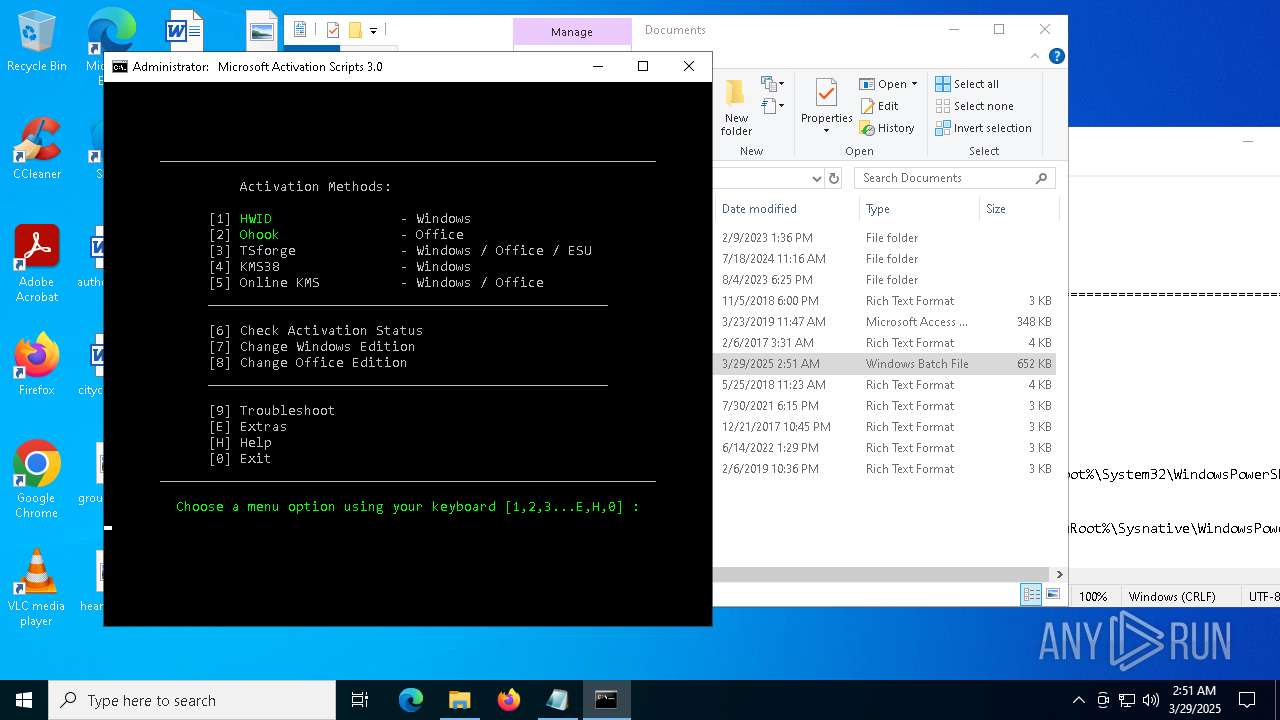Image resolution: width=1280 pixels, height=720 pixels.
Task: Click the horizontal scrollbar right arrow in Explorer
Action: click(1060, 574)
